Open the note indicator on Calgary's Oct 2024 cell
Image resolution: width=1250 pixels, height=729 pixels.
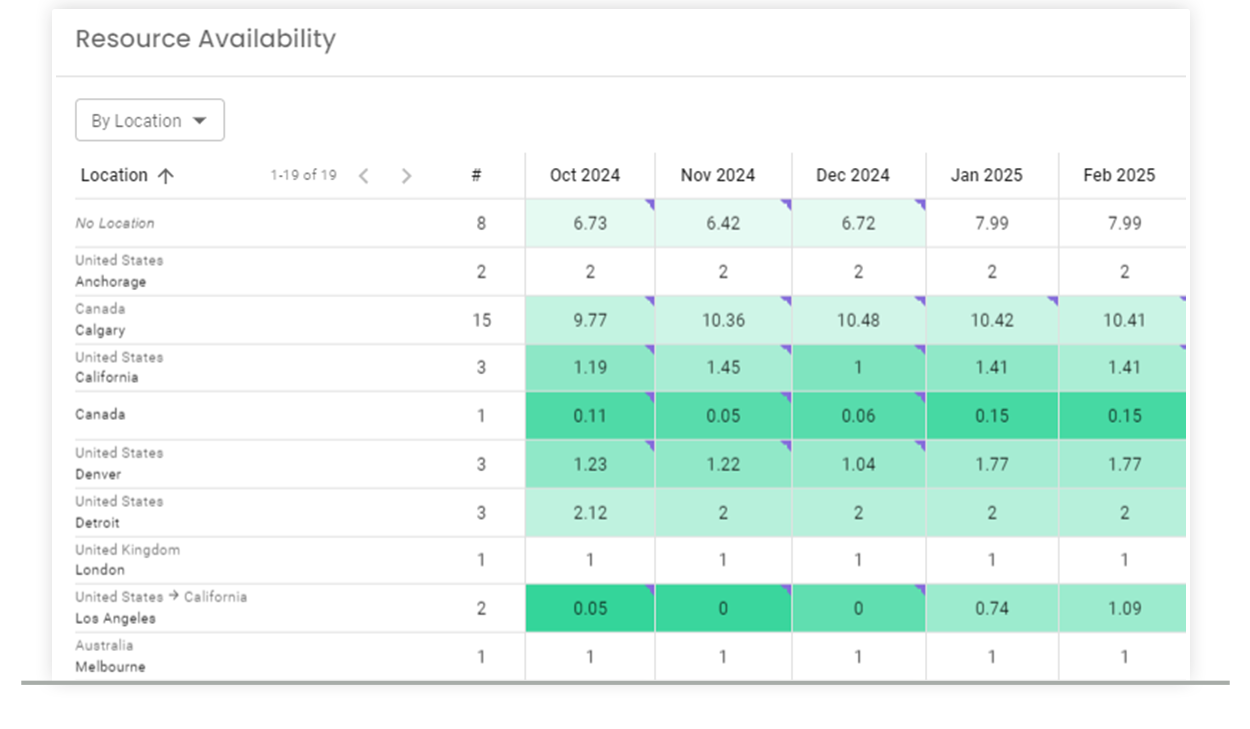pos(650,300)
